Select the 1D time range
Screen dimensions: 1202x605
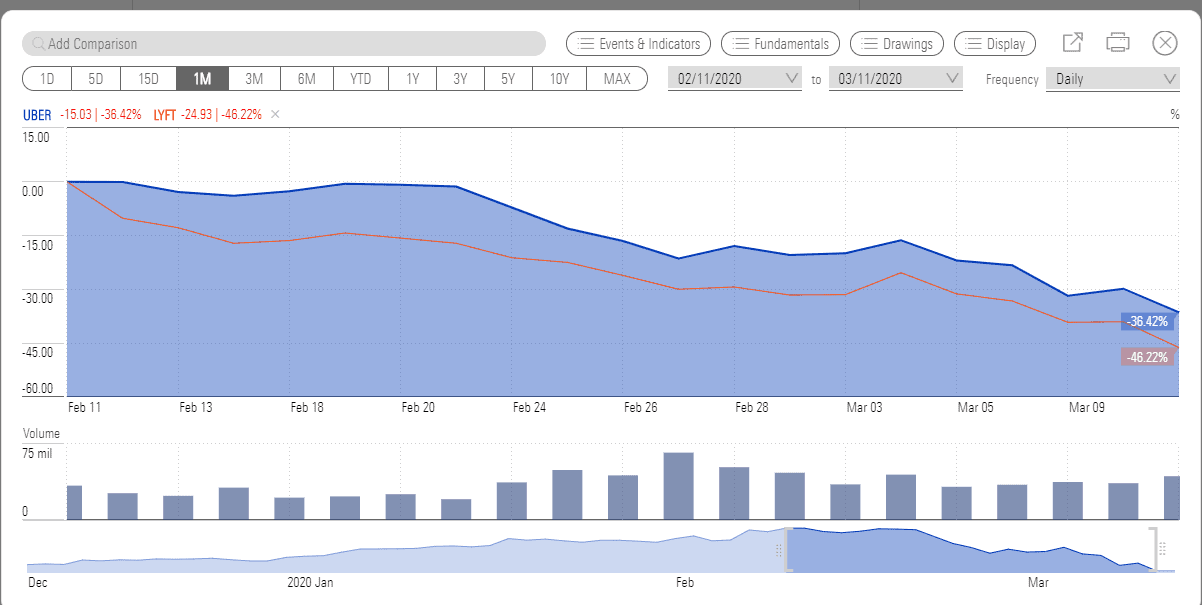[47, 79]
